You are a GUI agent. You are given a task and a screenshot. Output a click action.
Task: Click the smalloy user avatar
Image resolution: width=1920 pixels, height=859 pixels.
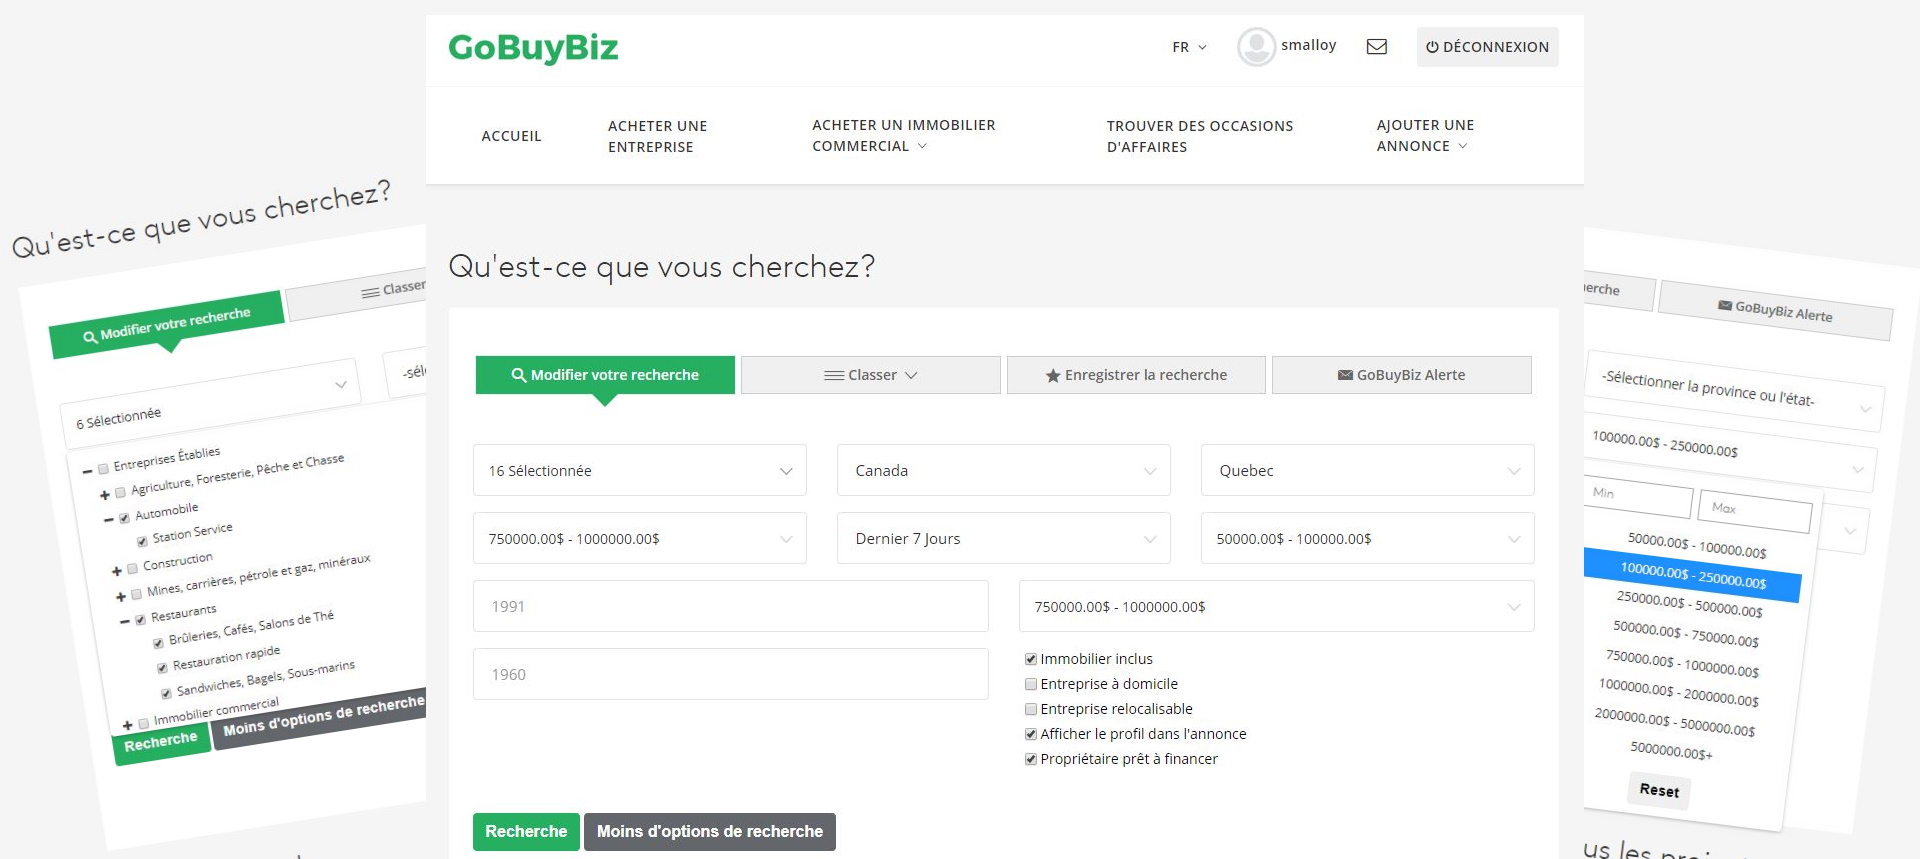tap(1256, 47)
